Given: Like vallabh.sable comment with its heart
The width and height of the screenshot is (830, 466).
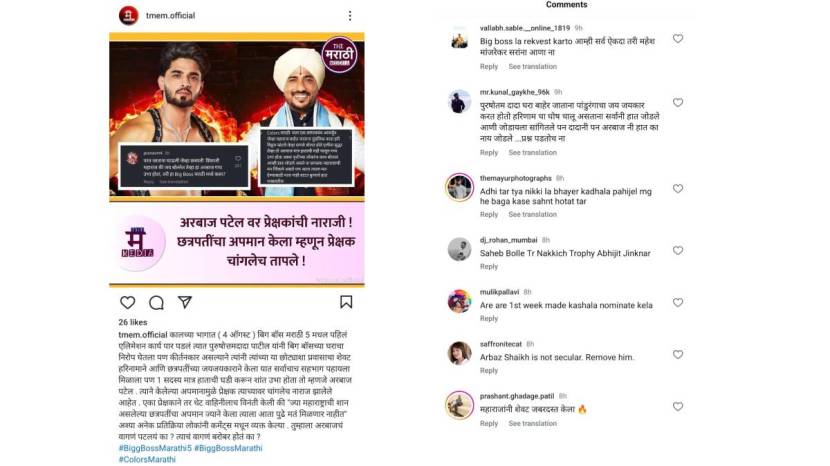Looking at the screenshot, I should 678,39.
